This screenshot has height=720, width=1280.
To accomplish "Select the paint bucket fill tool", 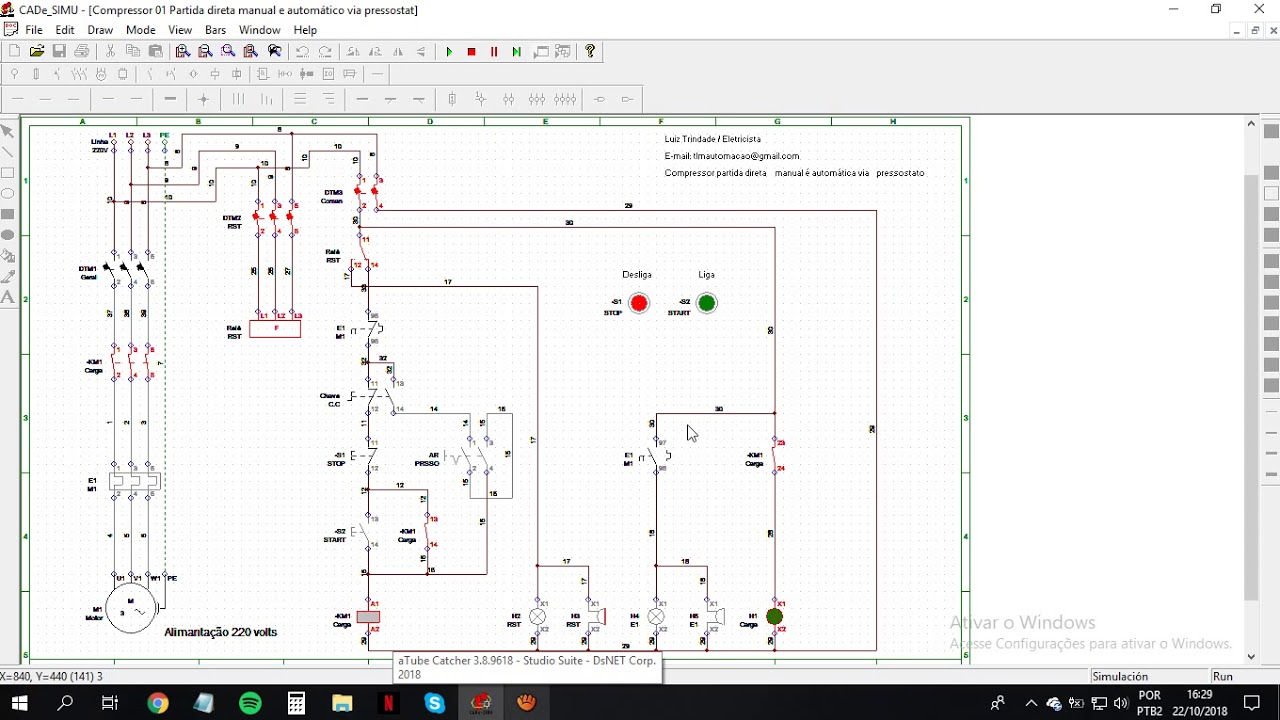I will 8,256.
